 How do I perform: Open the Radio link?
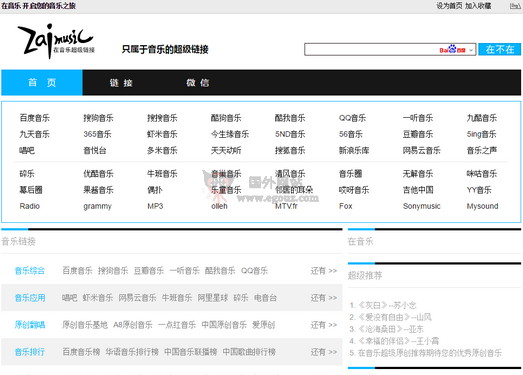click(x=30, y=206)
